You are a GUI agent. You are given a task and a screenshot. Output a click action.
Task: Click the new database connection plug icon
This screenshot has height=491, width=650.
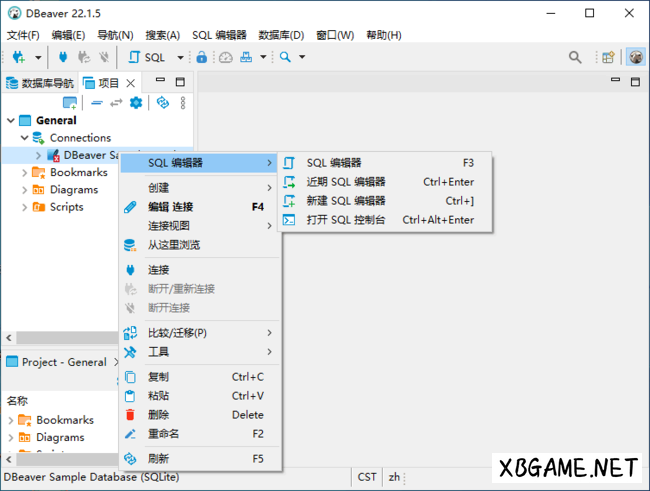pos(17,57)
